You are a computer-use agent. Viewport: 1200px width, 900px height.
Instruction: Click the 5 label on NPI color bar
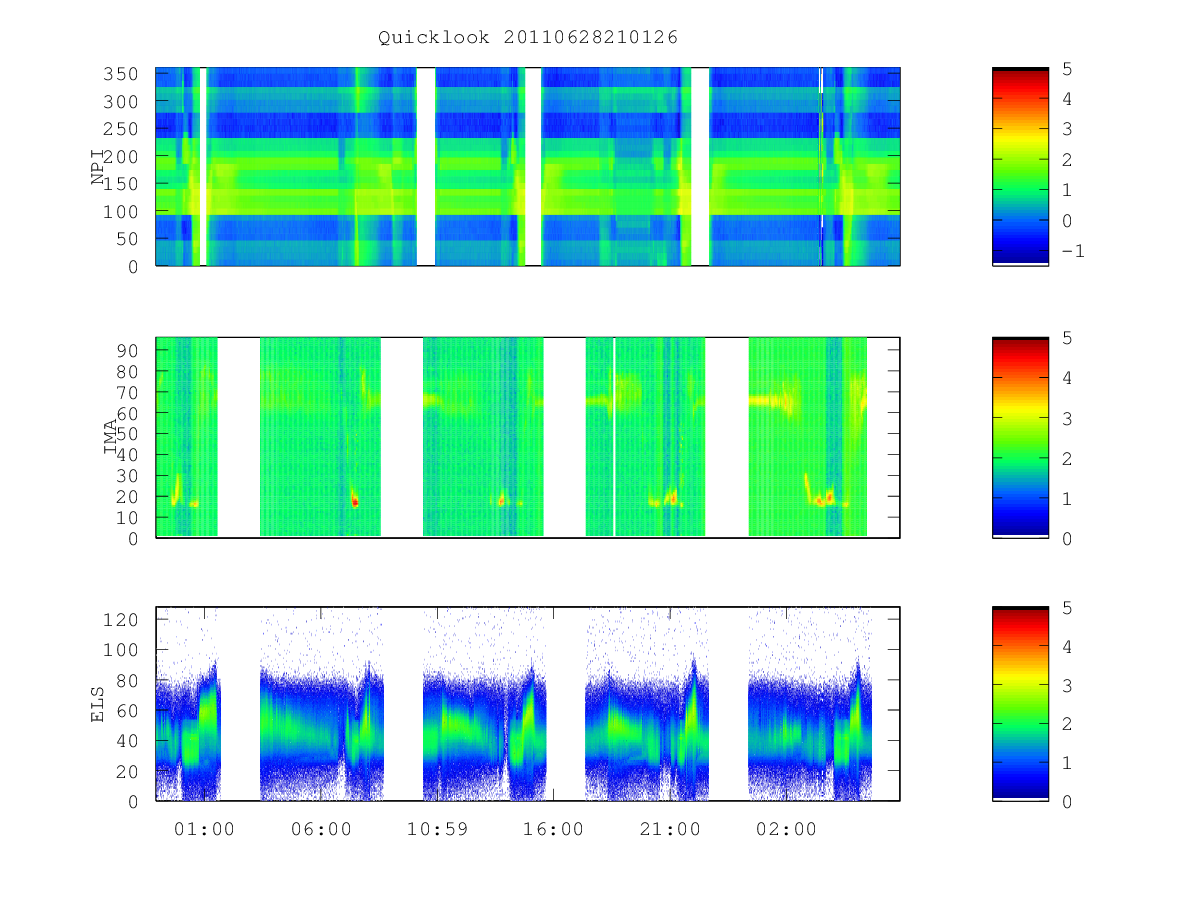tap(1068, 69)
